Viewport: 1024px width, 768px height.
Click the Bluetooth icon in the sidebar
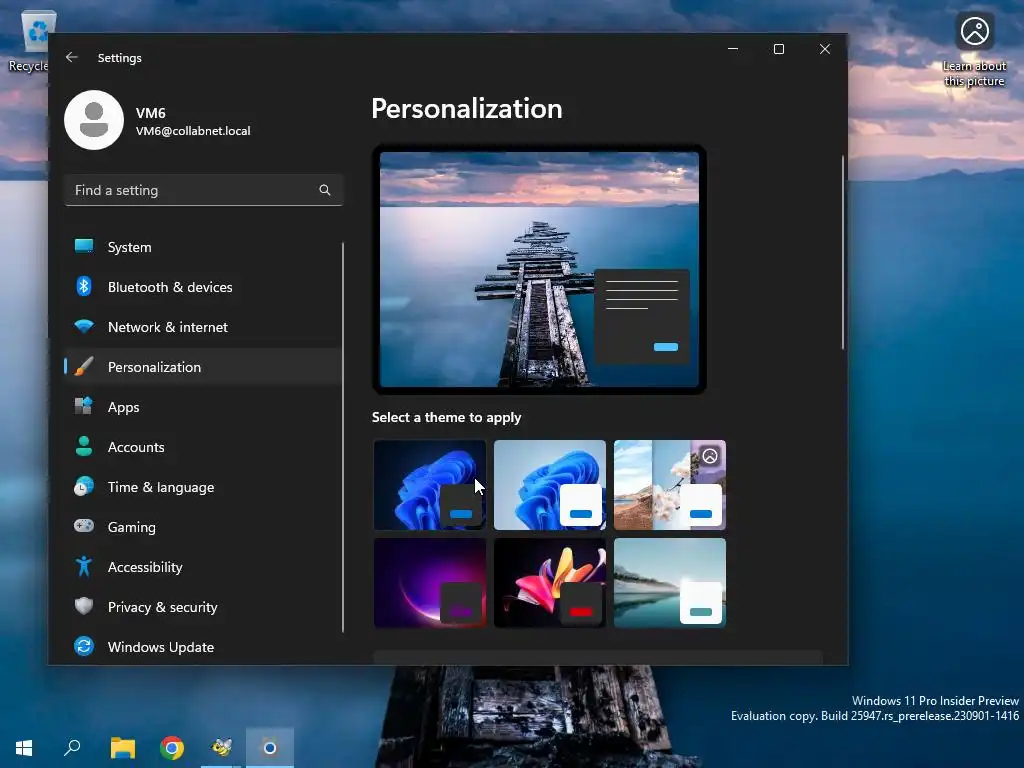[84, 287]
